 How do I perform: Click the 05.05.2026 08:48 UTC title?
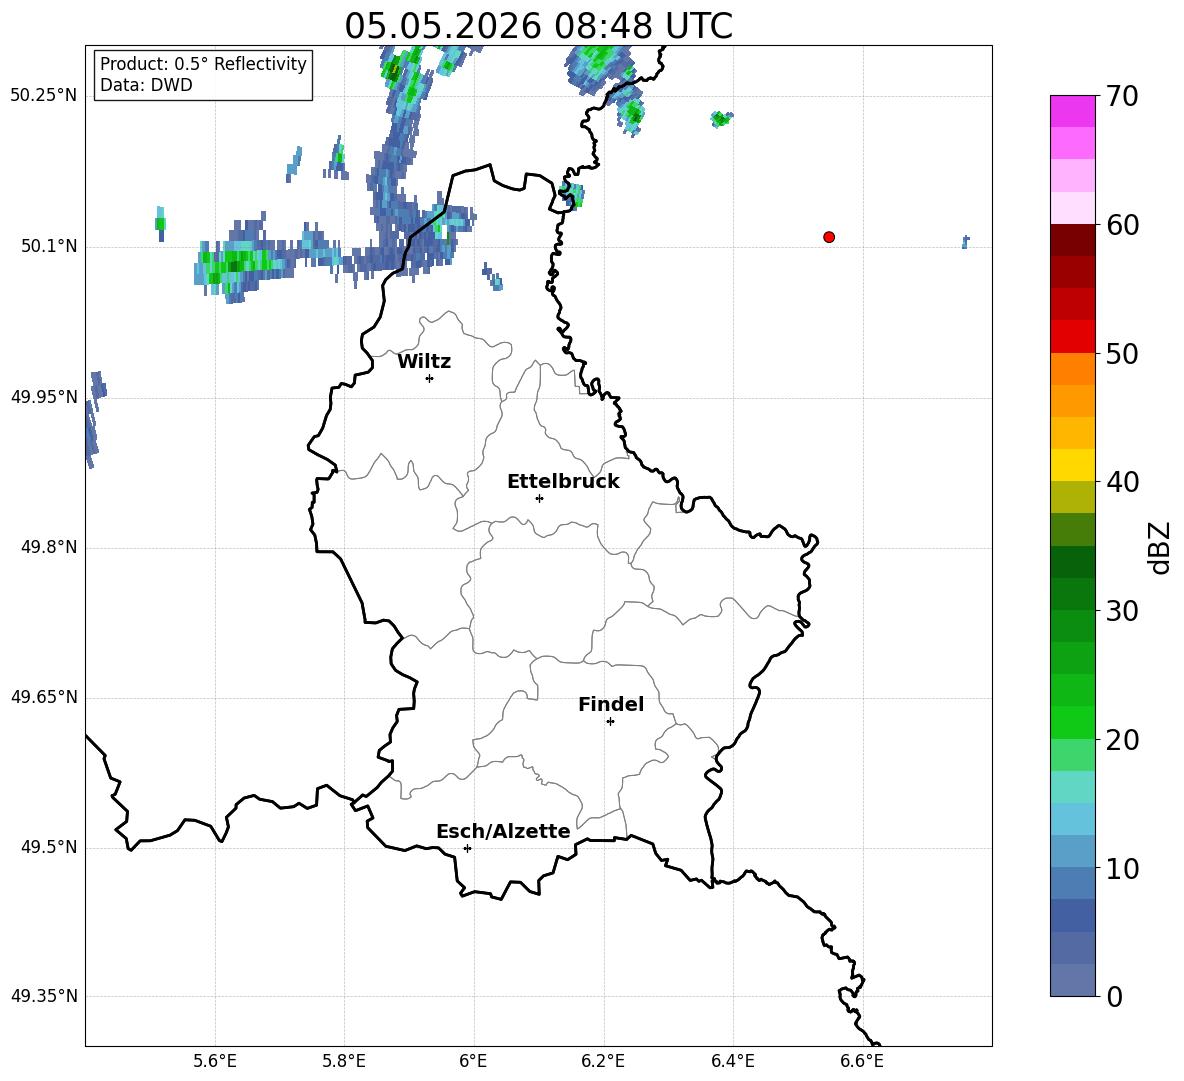click(x=538, y=26)
